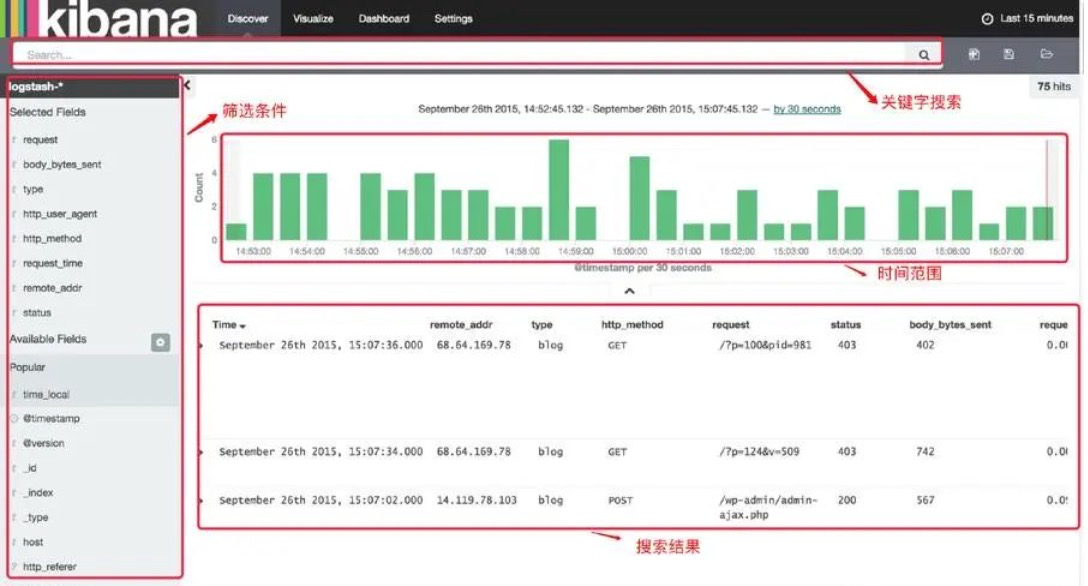Open the Available Fields gear settings
The height and width of the screenshot is (586, 1088).
[160, 342]
